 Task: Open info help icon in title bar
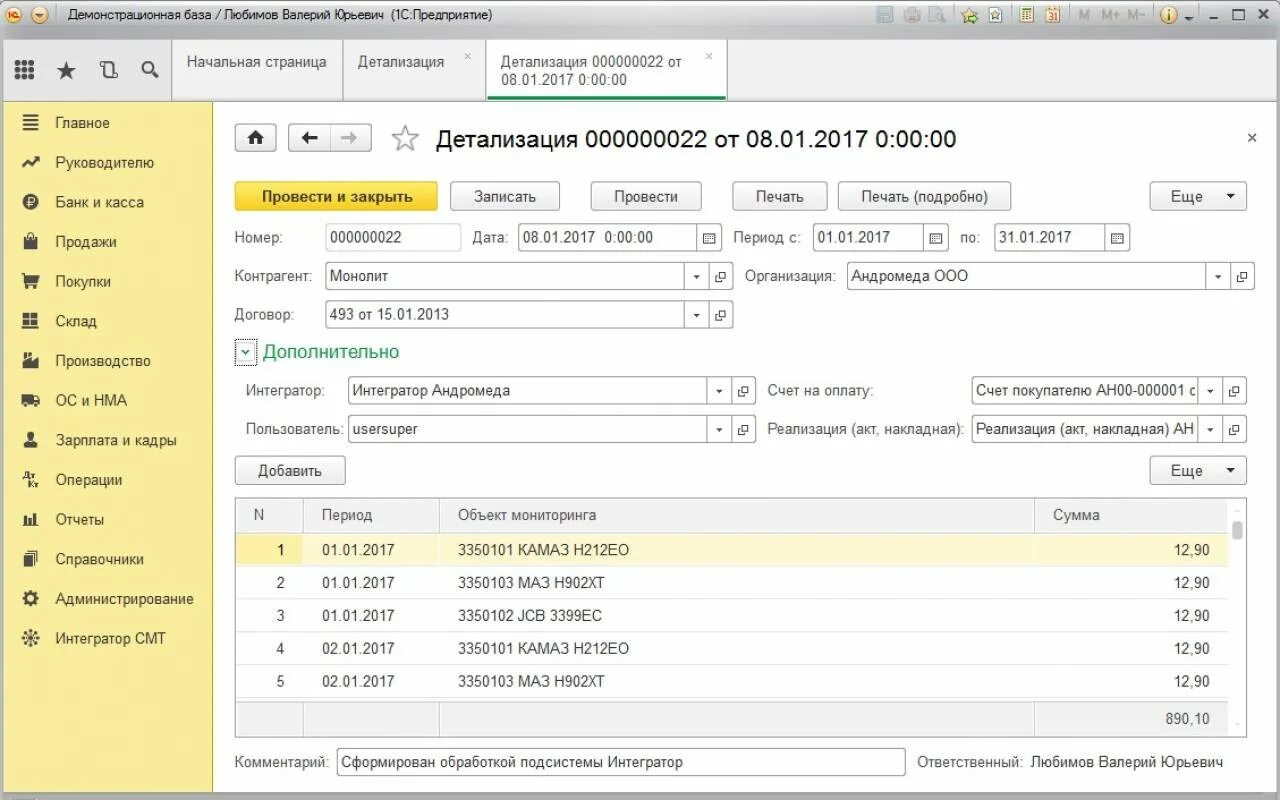click(x=1168, y=15)
